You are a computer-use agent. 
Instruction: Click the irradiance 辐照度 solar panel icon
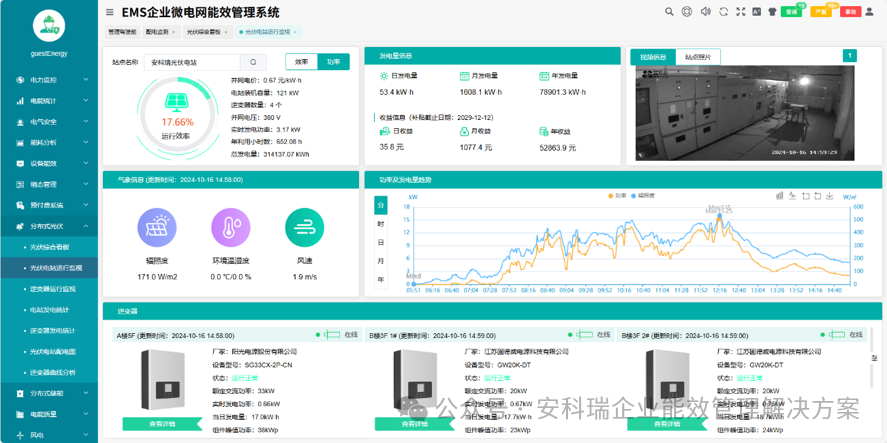pyautogui.click(x=157, y=227)
